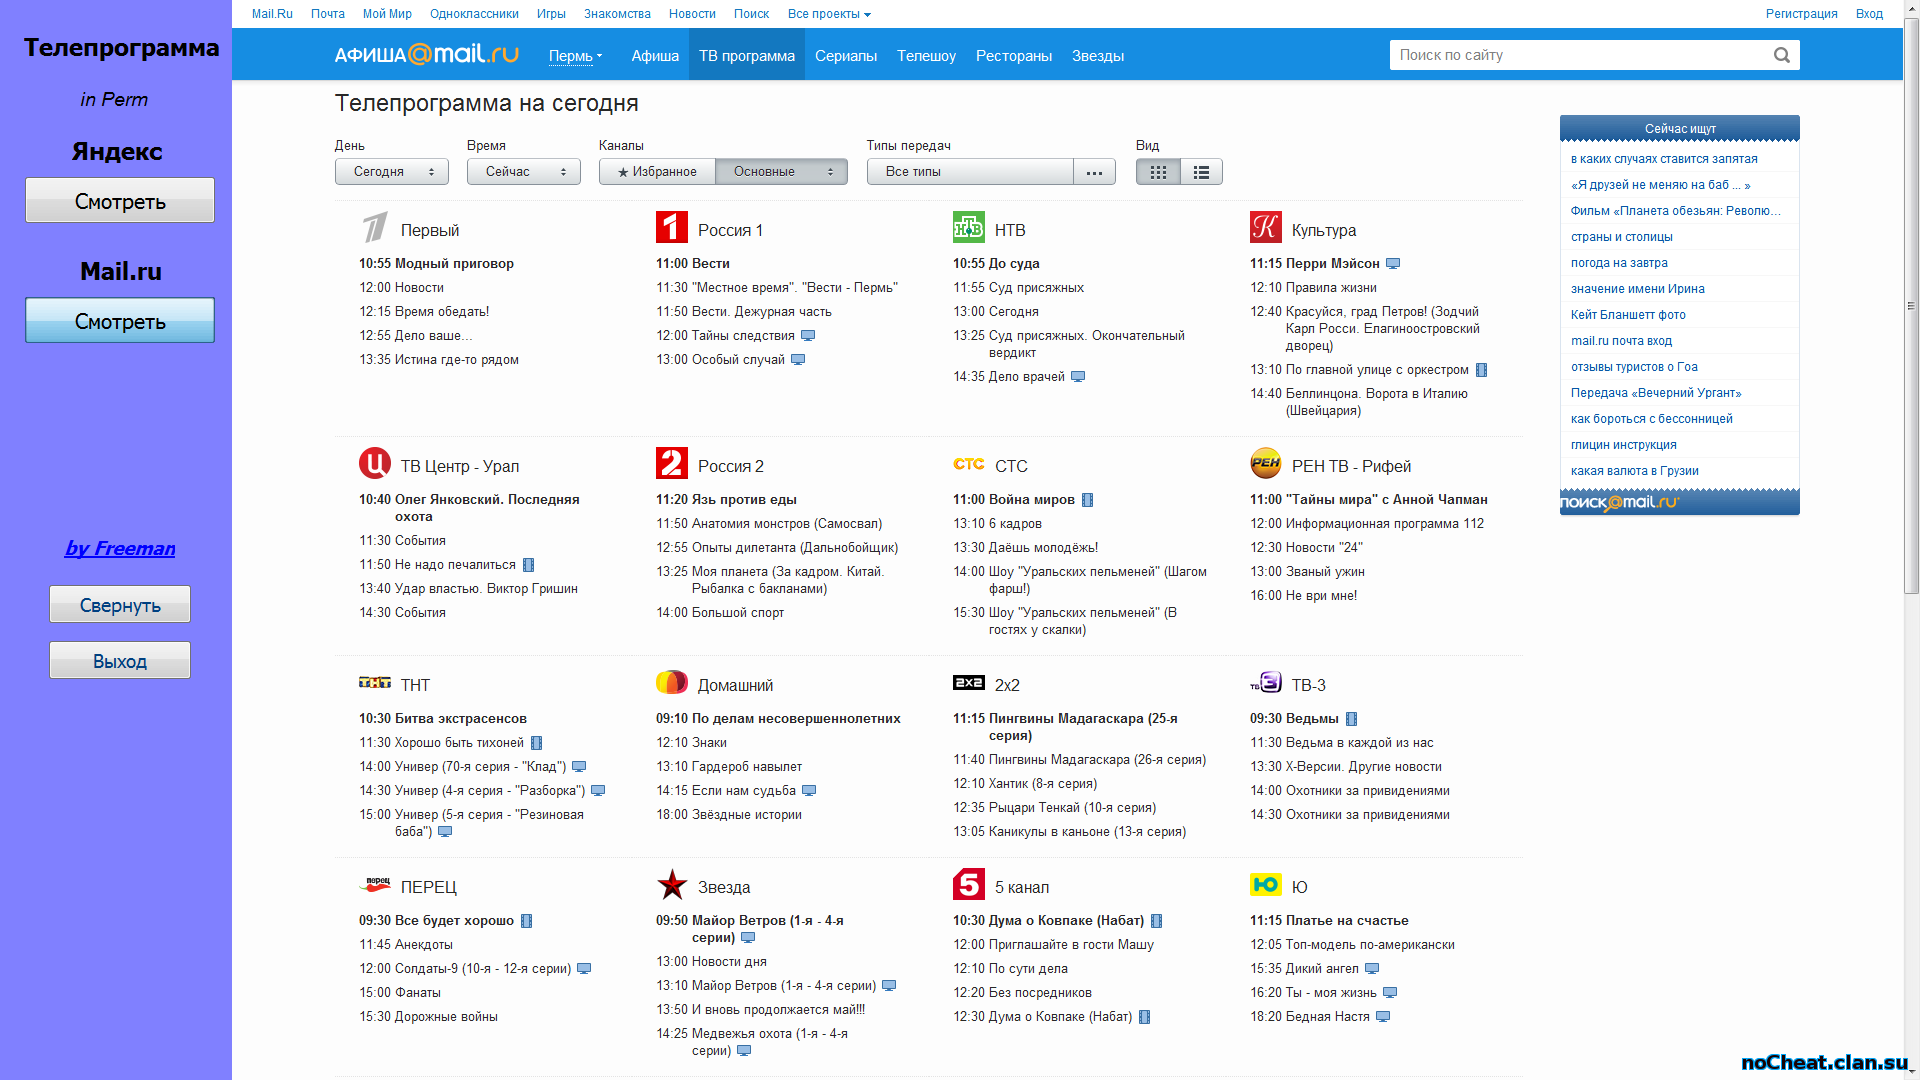This screenshot has width=1920, height=1080.
Task: Click Смотреть button under Яндекс
Action: (x=120, y=200)
